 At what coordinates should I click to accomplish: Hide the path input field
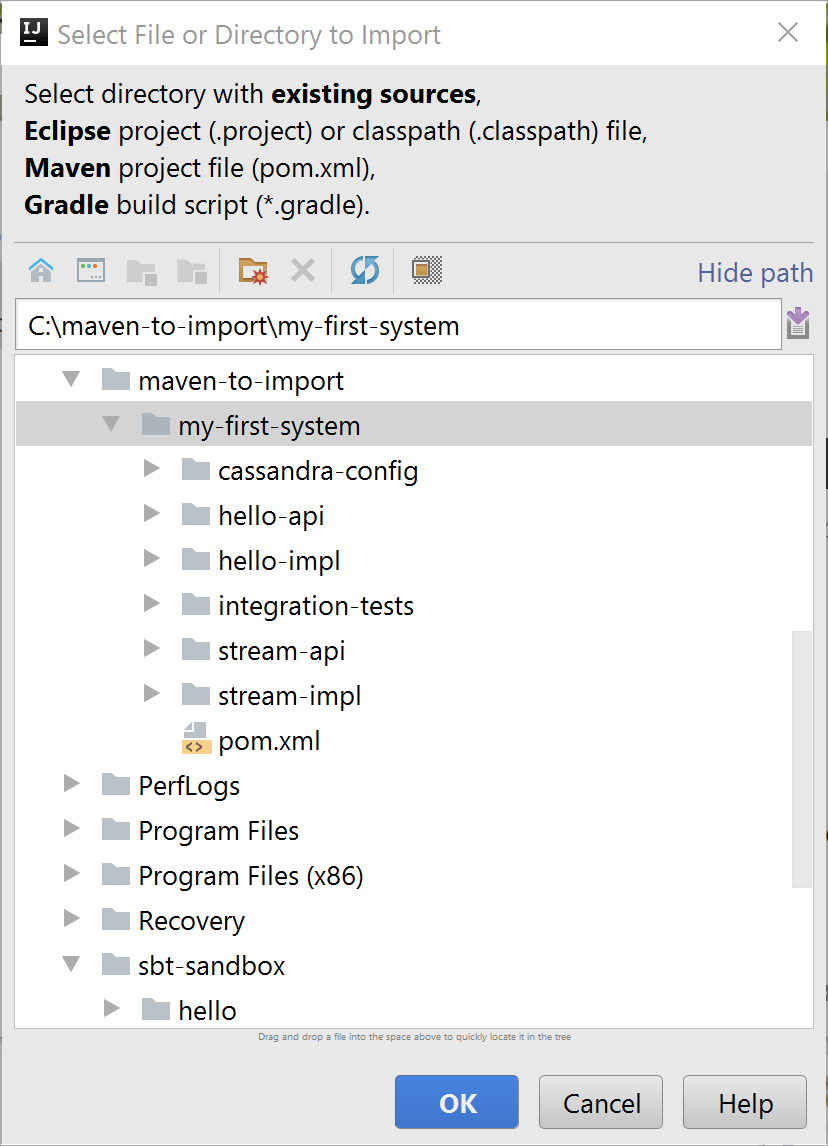755,272
